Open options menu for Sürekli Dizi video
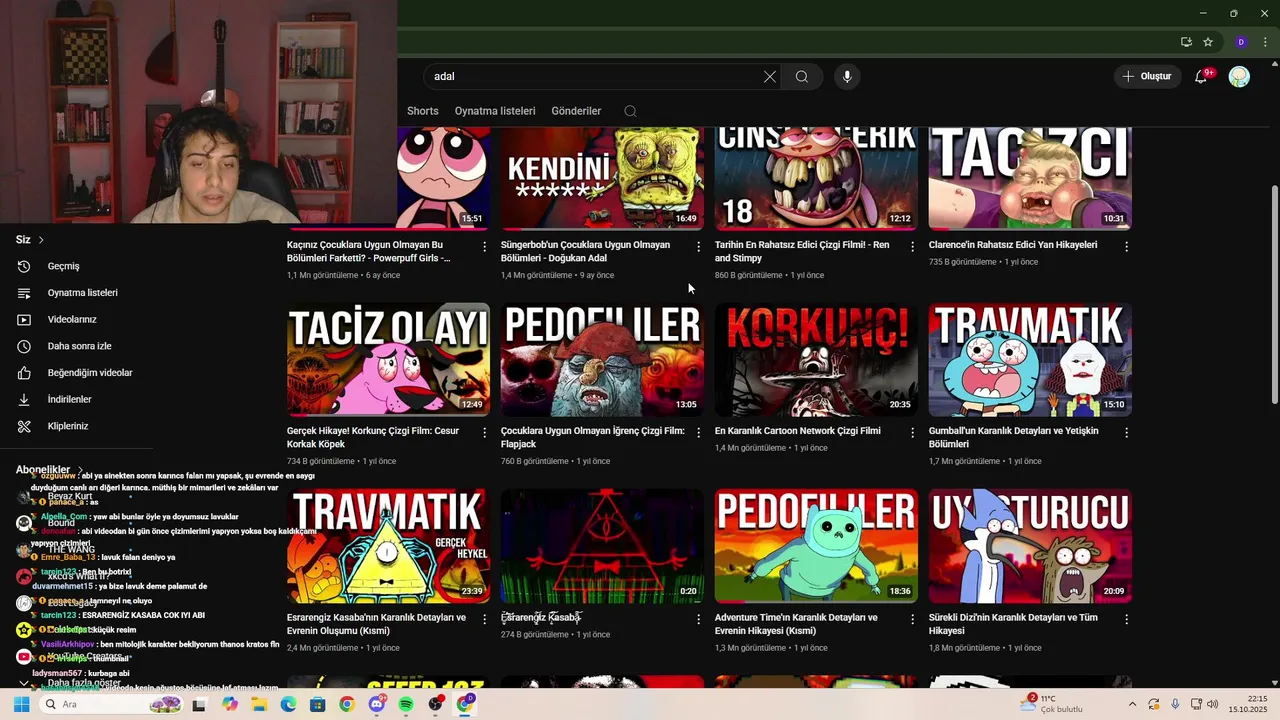 click(1127, 619)
